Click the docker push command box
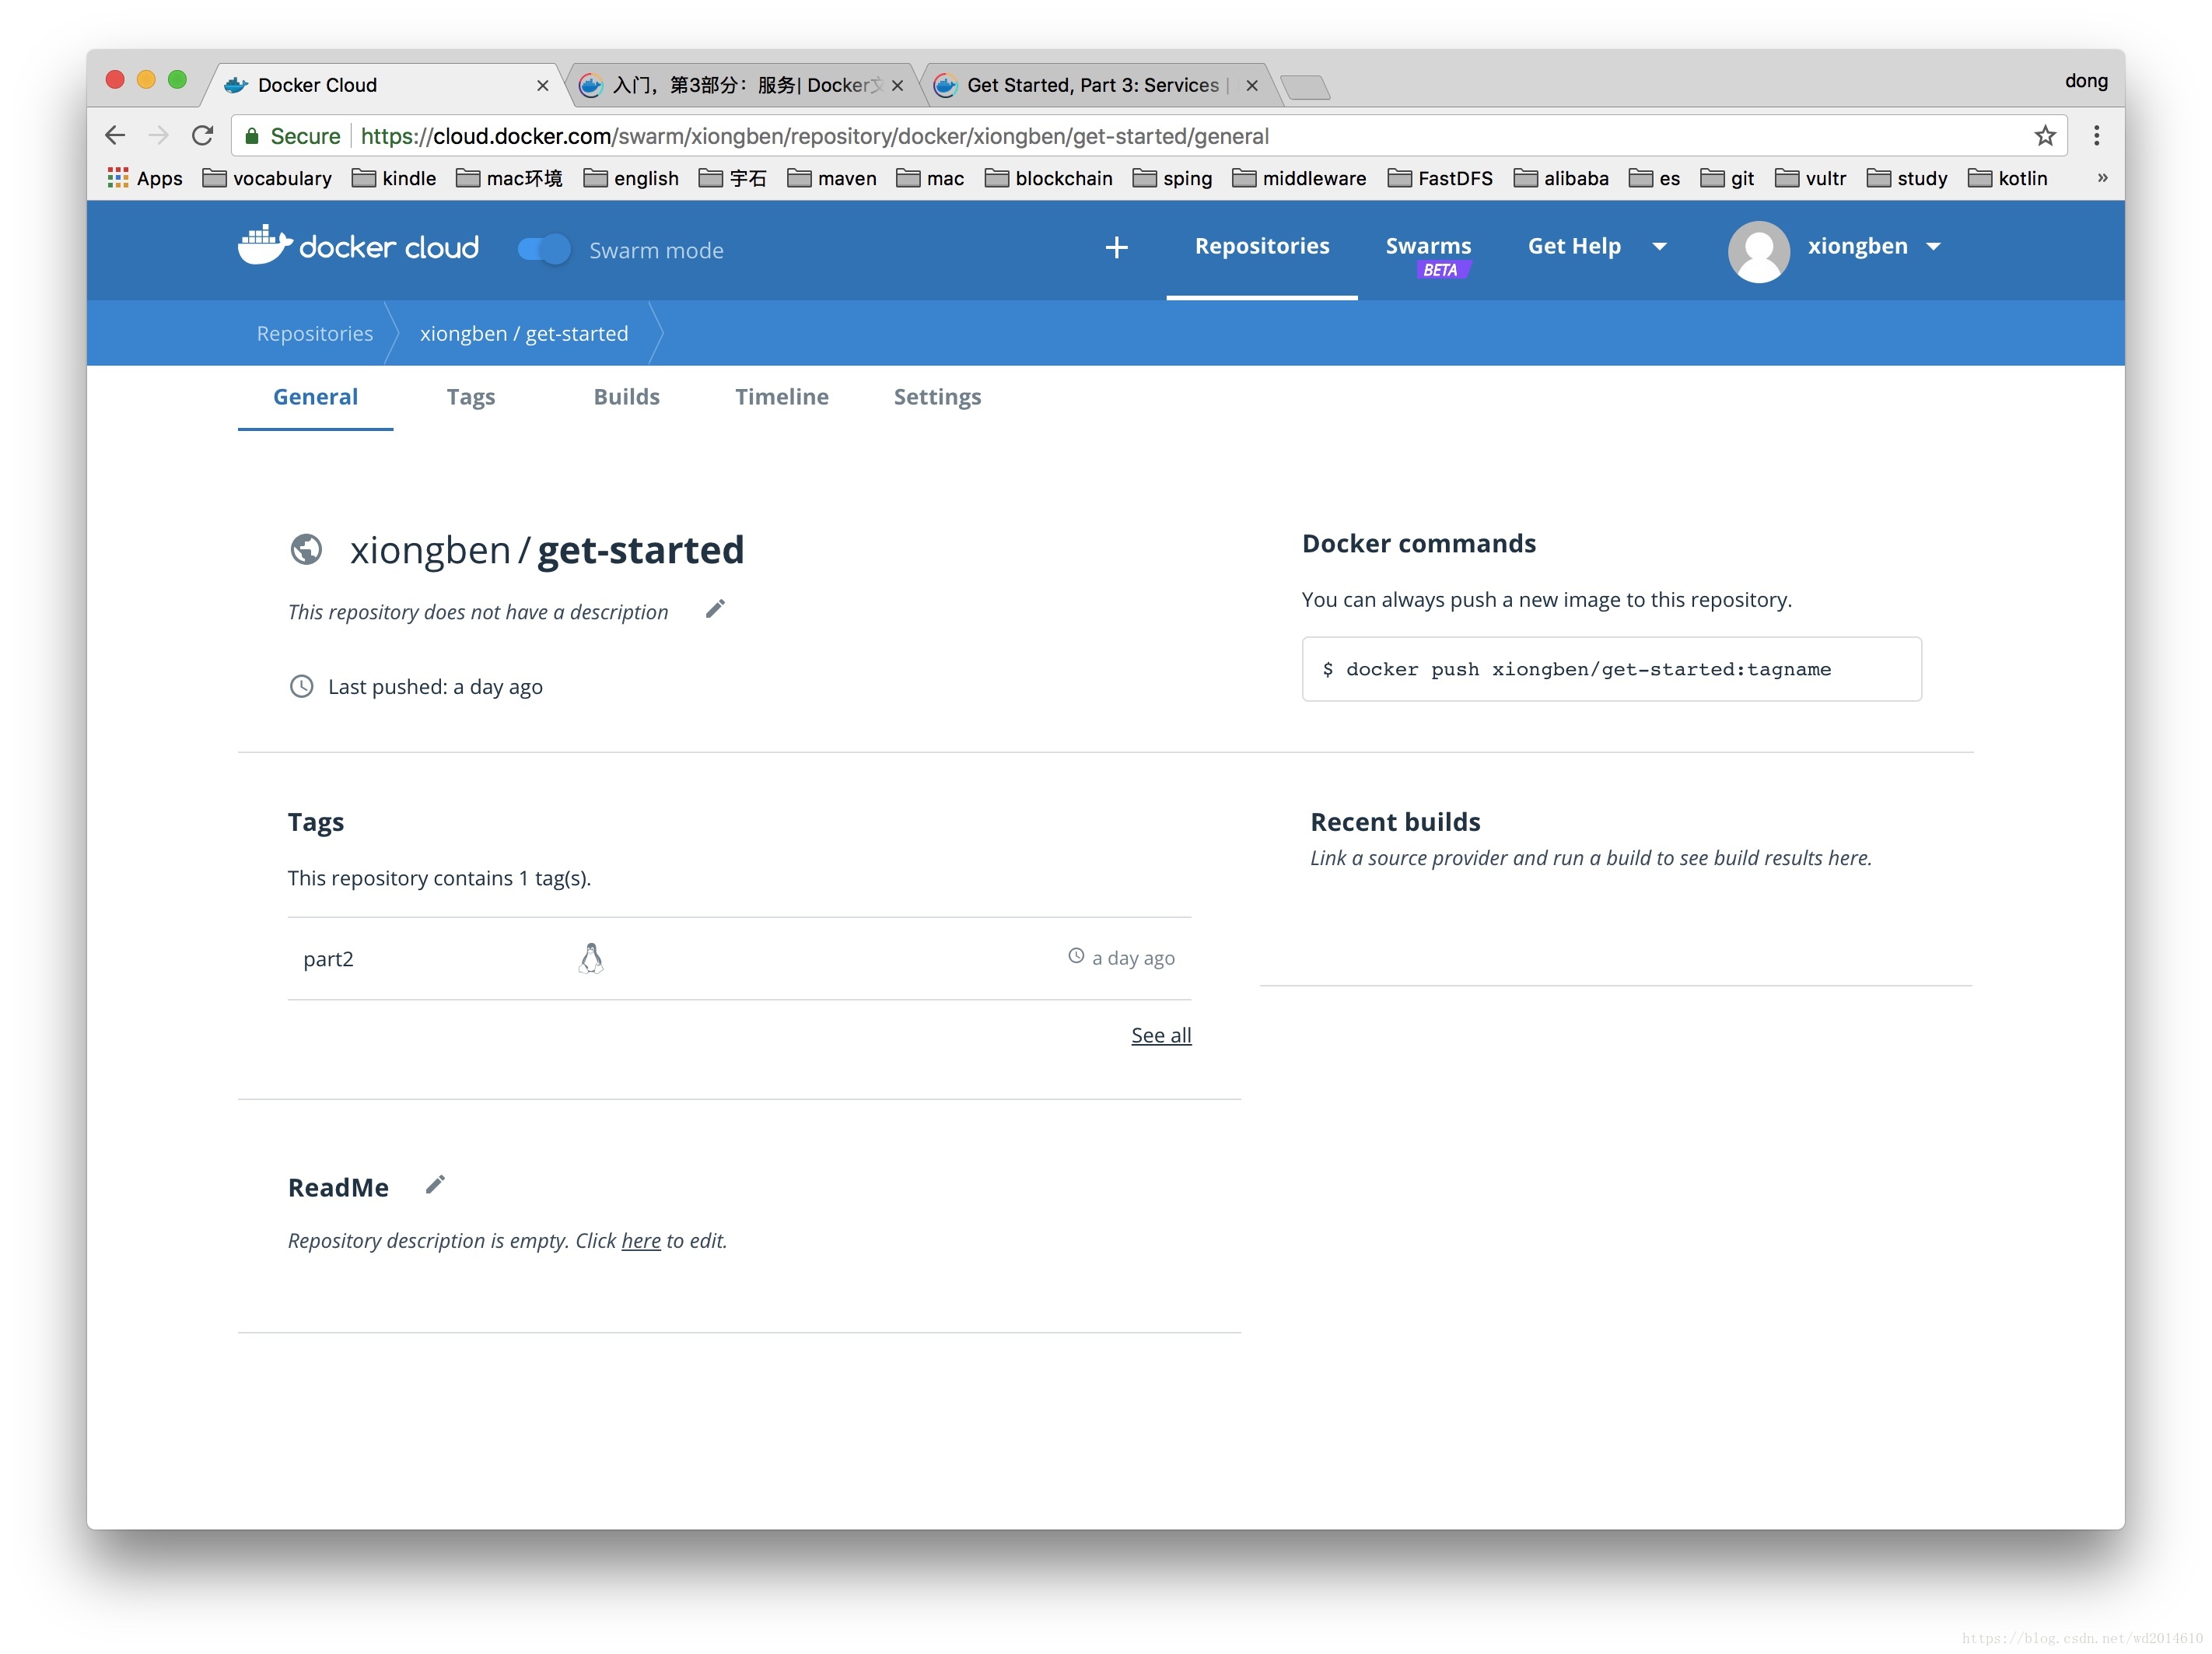Screen dimensions: 2212x1654 1611,669
